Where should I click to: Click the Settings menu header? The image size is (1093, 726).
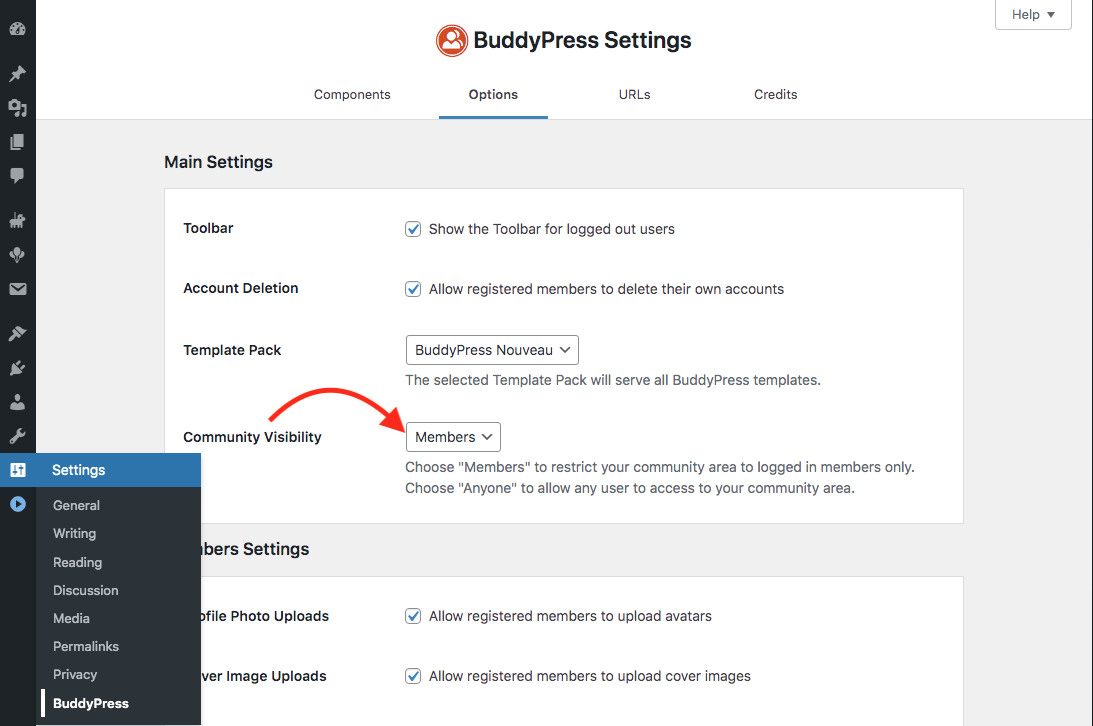pos(100,470)
